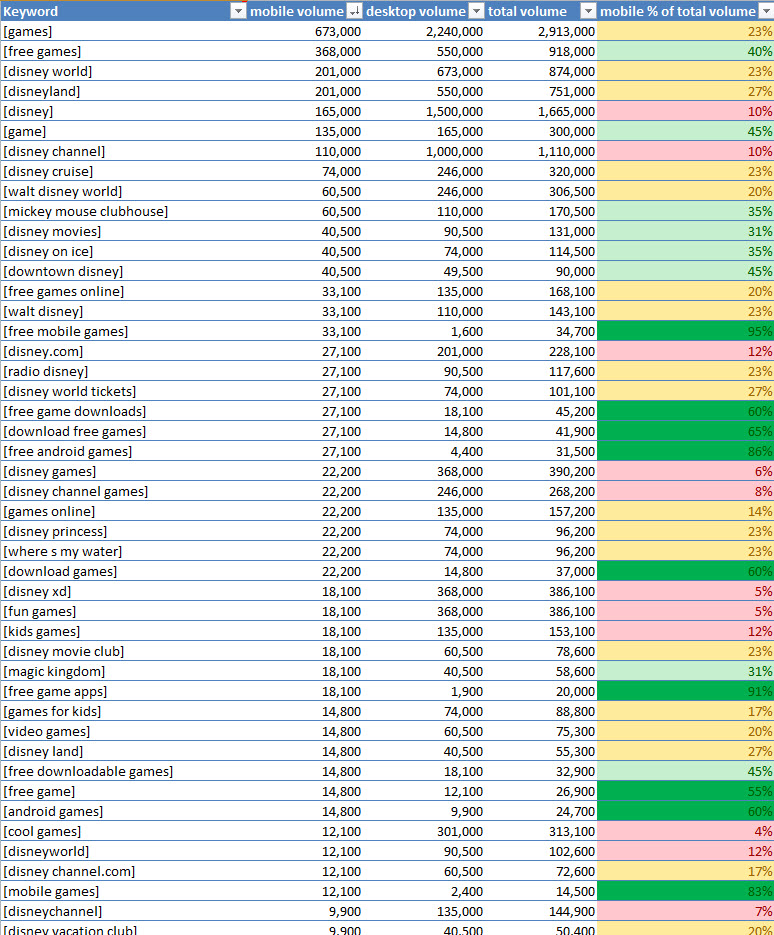
Task: Click the 86% cell for free android games
Action: pyautogui.click(x=686, y=451)
